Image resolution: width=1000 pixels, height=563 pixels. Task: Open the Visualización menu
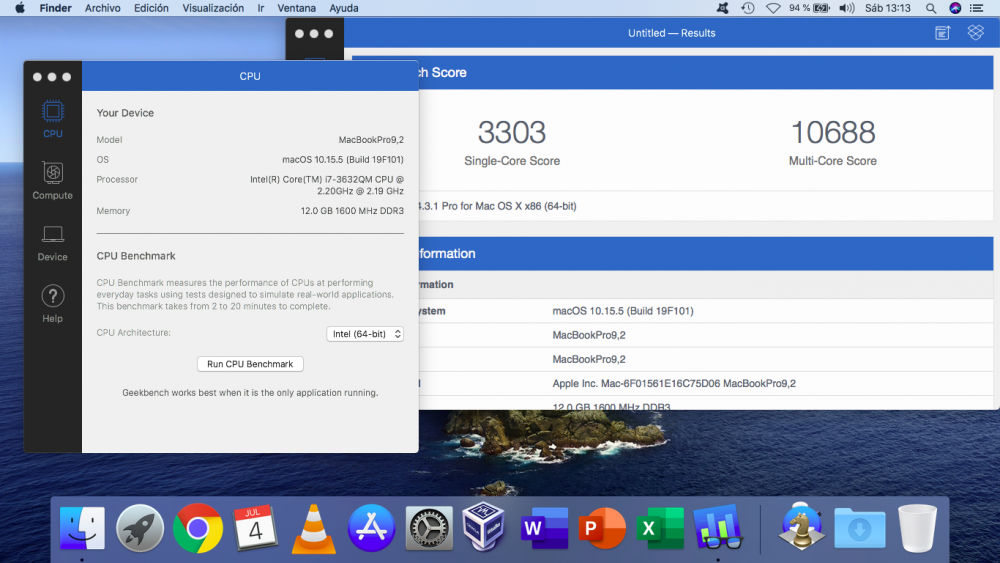[213, 8]
